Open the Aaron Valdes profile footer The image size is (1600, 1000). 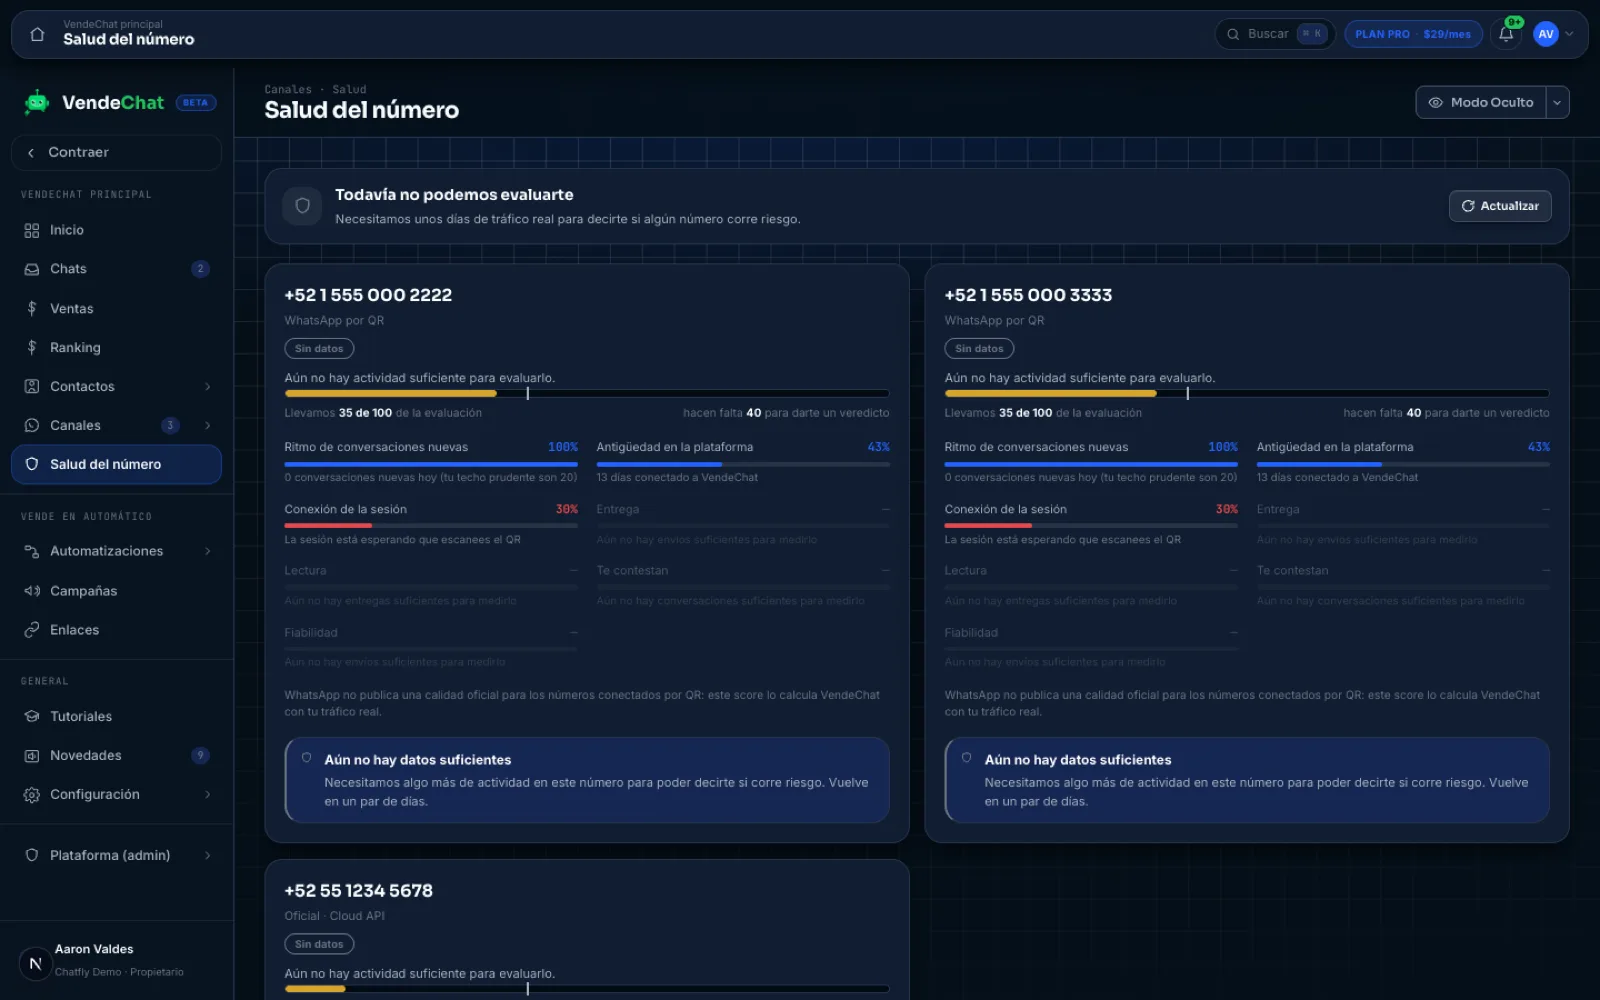pyautogui.click(x=116, y=961)
